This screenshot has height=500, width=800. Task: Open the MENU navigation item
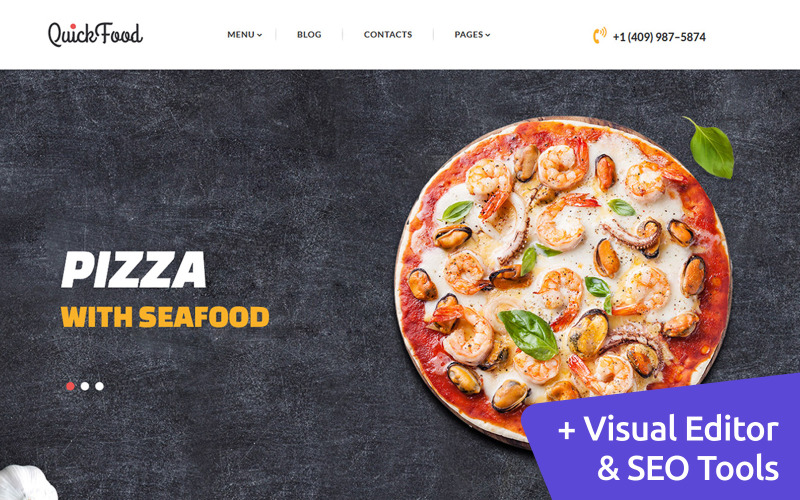click(244, 35)
